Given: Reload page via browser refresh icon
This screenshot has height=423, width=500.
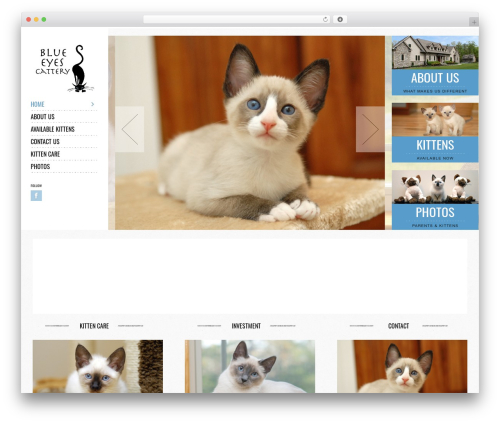Looking at the screenshot, I should [x=325, y=20].
